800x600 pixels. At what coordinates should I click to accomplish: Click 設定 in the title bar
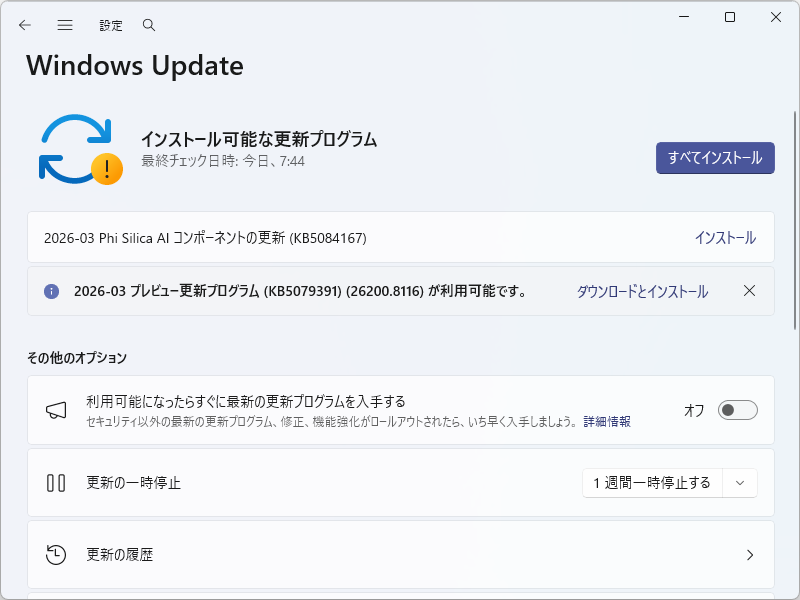pos(110,24)
